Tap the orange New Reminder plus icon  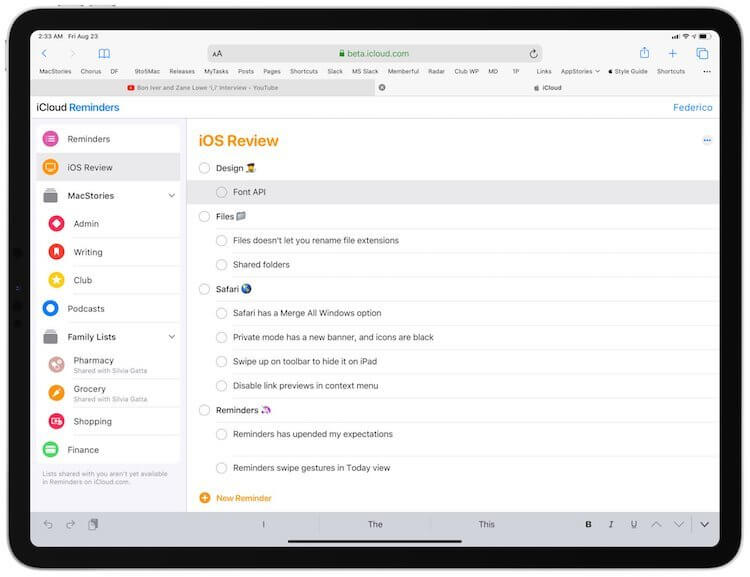tap(205, 498)
